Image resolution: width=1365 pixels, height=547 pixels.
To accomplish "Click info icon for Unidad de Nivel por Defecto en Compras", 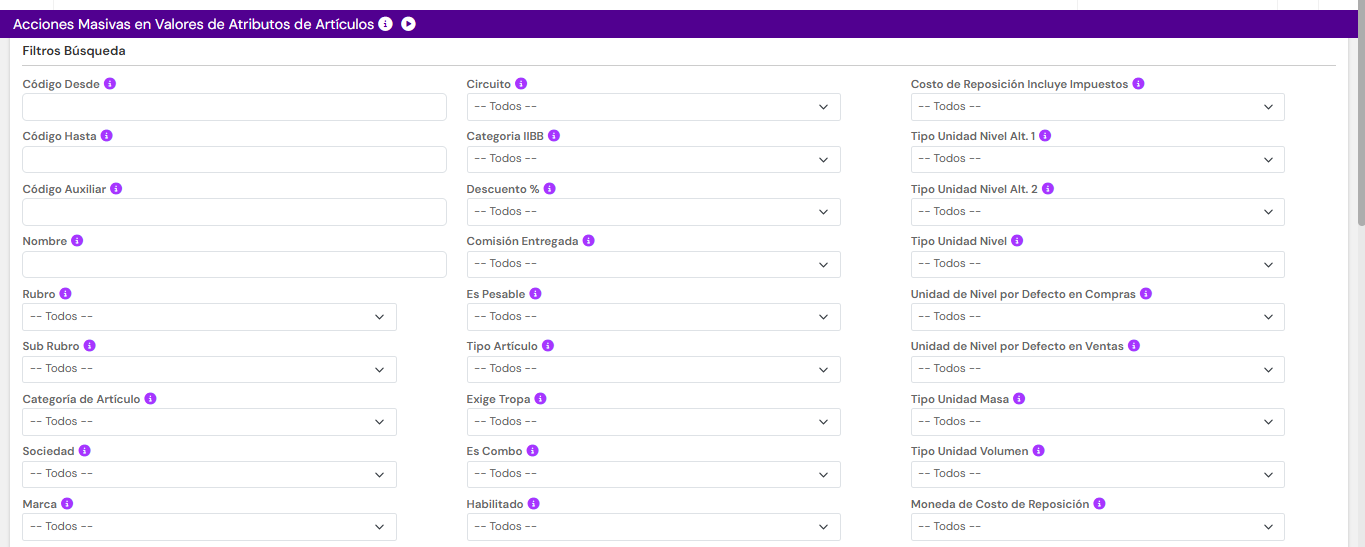I will [x=1146, y=294].
